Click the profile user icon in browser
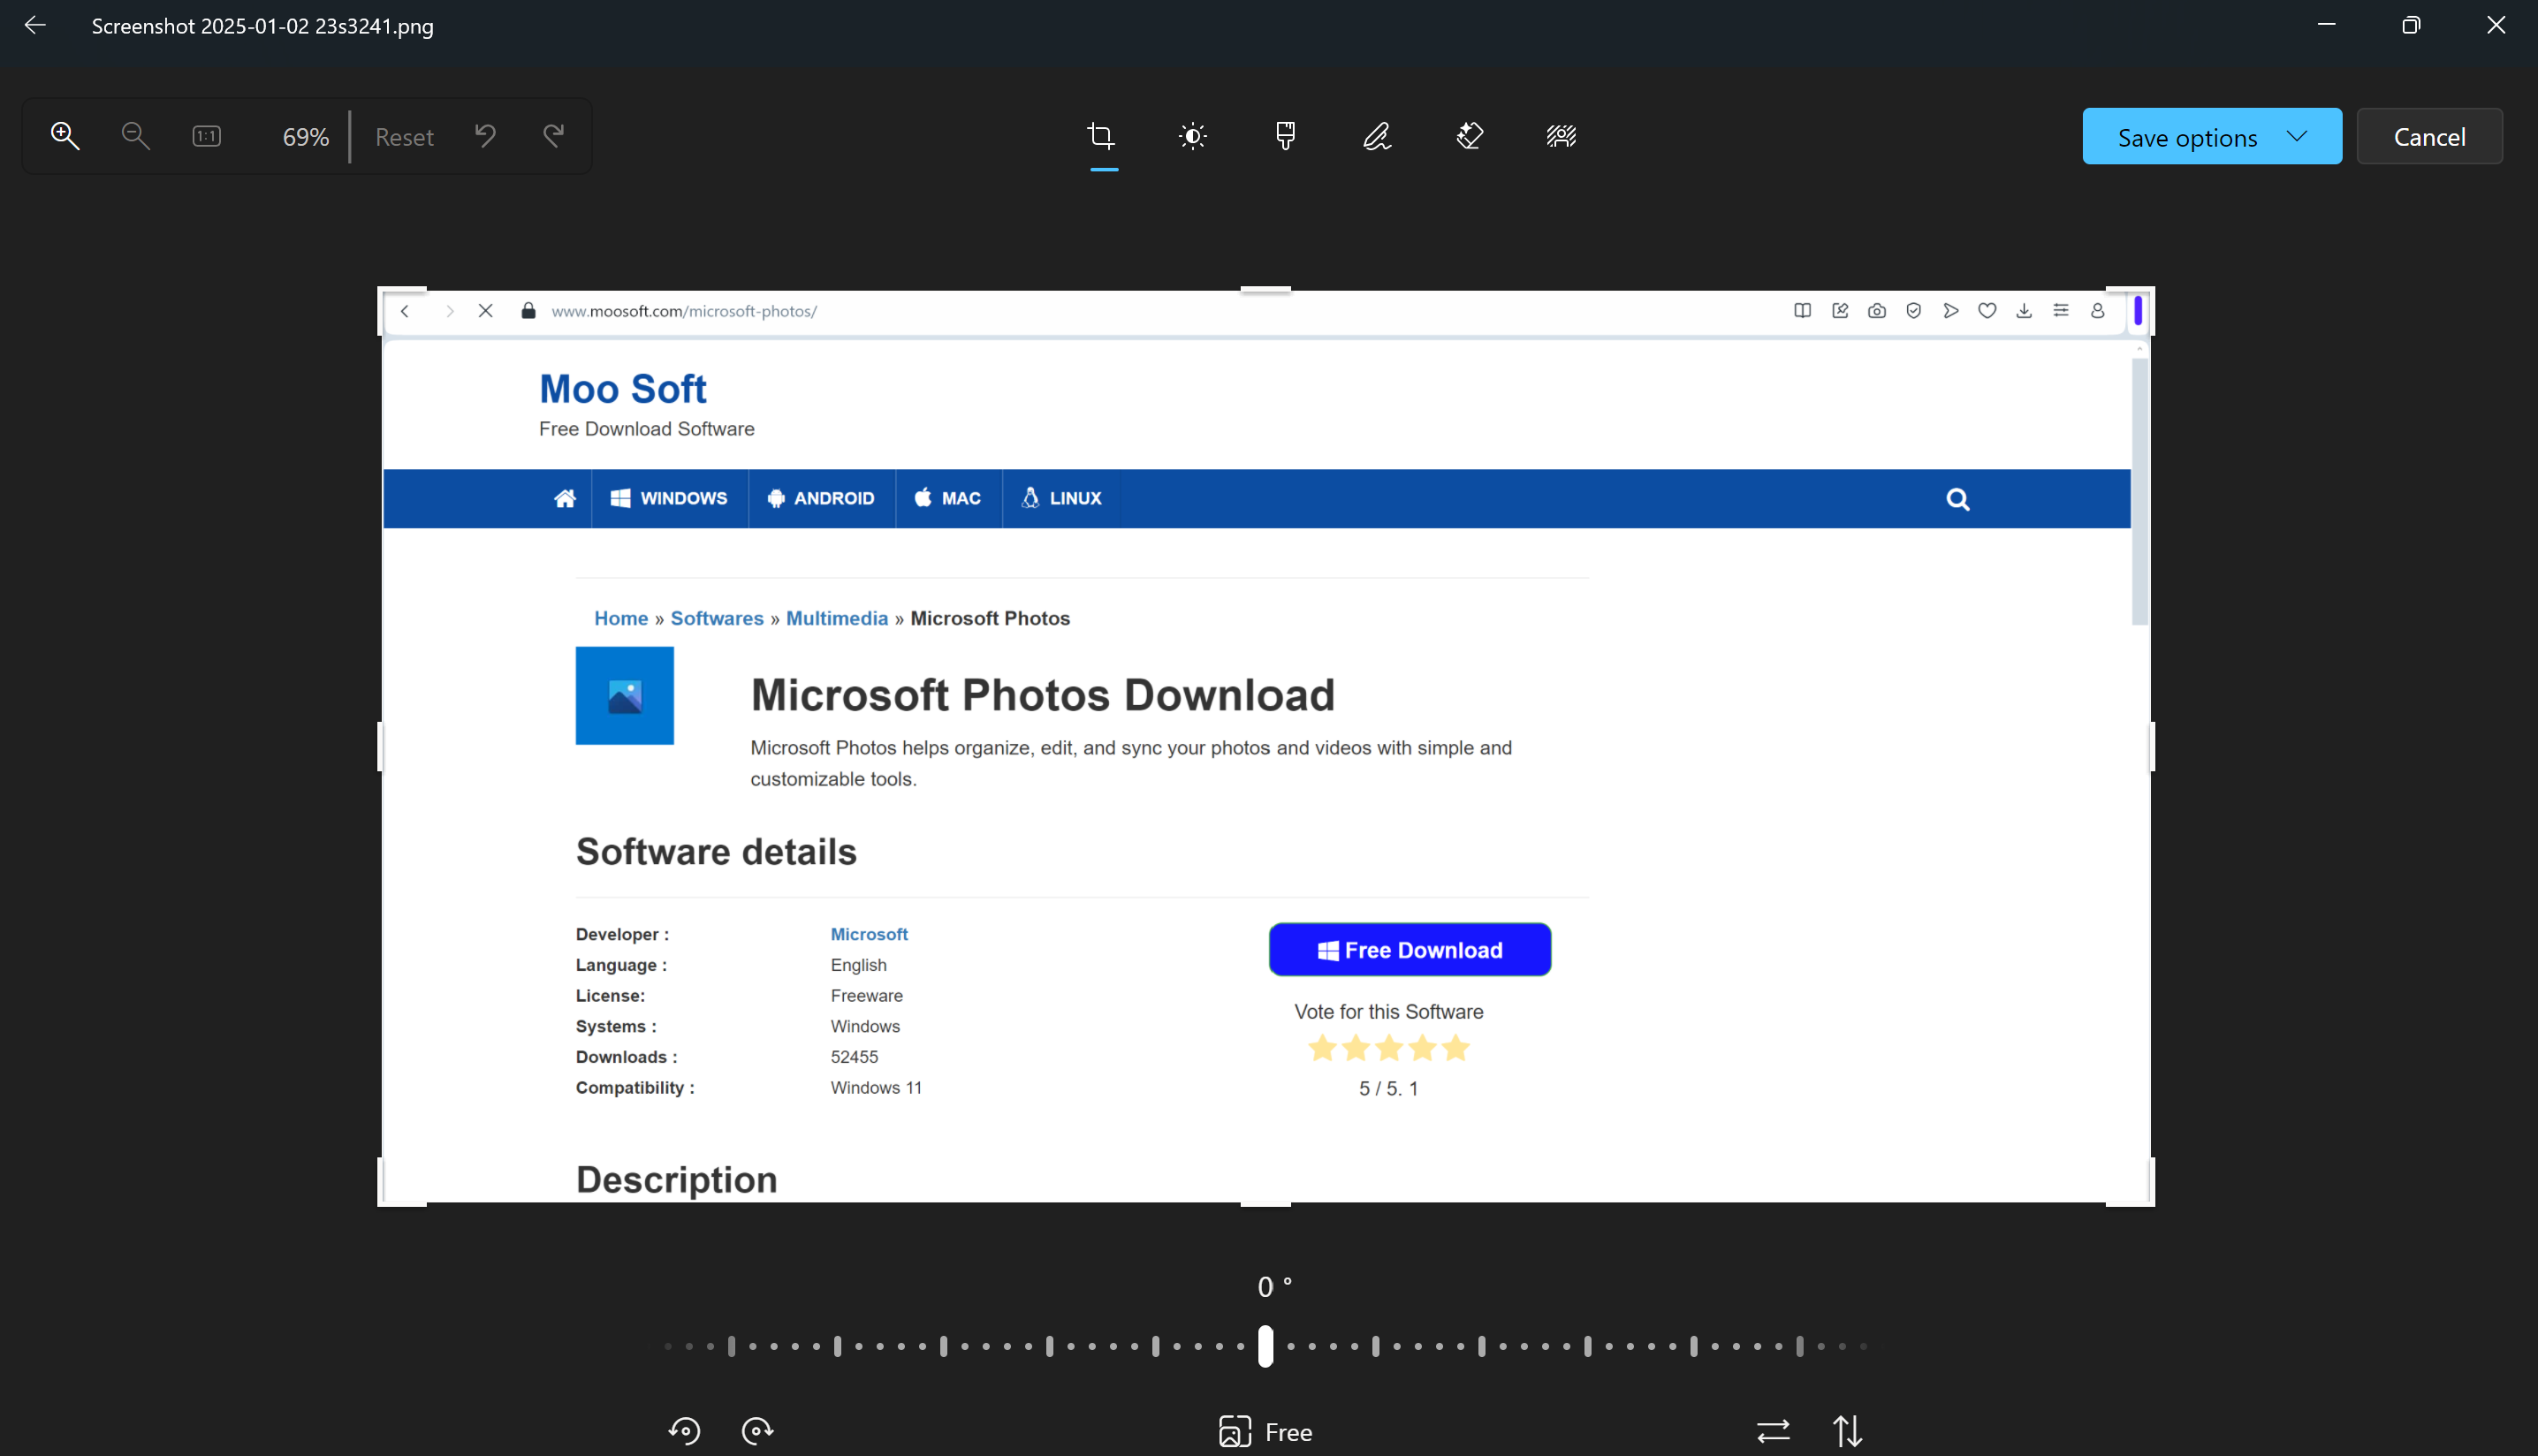The height and width of the screenshot is (1456, 2538). 2098,311
